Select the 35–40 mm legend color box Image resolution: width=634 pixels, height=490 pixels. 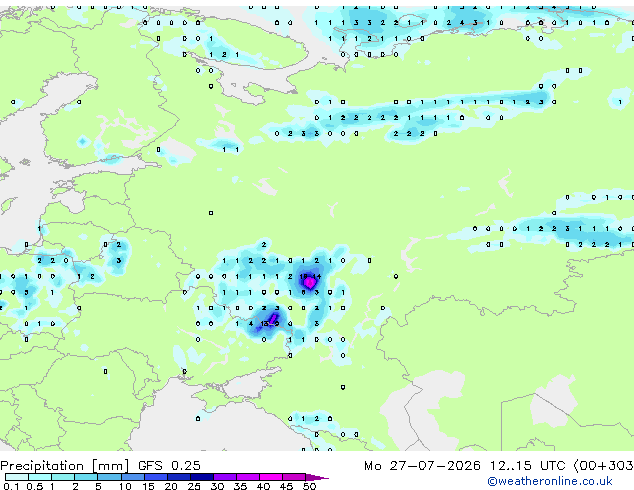[x=248, y=477]
